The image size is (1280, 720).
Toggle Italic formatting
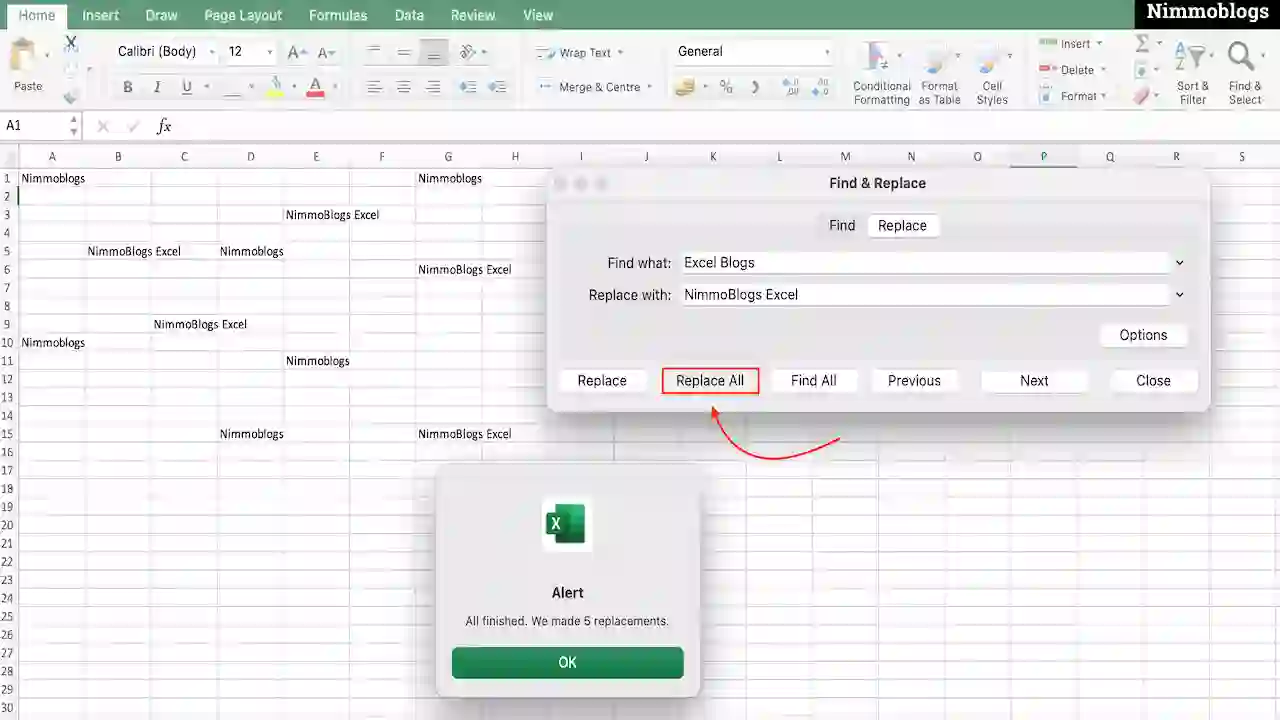(x=157, y=87)
